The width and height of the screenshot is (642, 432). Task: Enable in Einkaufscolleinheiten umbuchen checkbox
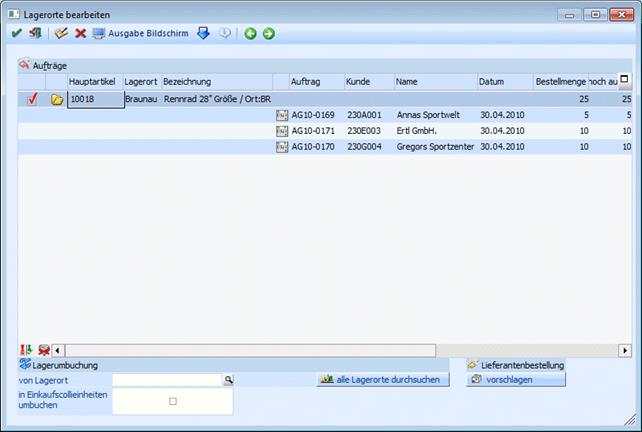[x=173, y=401]
